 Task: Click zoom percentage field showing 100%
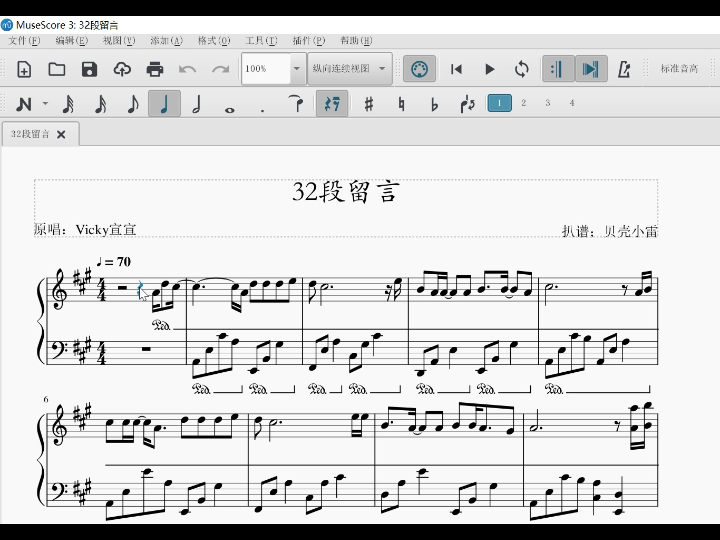pyautogui.click(x=266, y=69)
